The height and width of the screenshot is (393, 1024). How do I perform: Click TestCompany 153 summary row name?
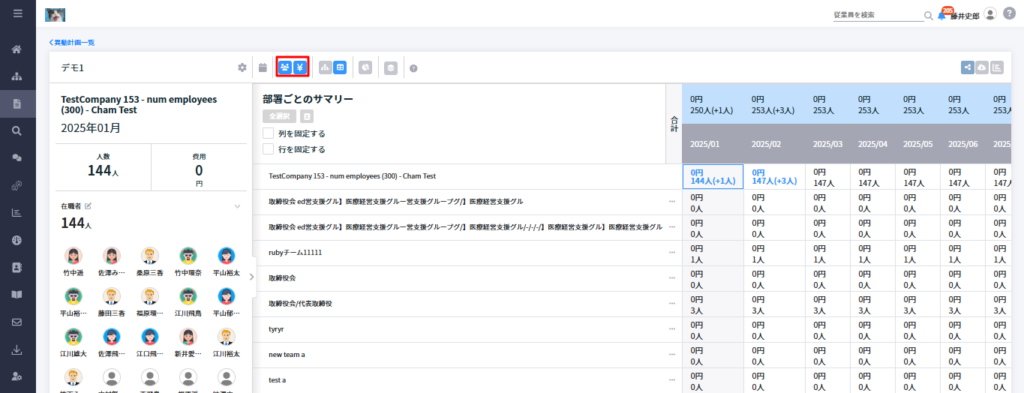[x=352, y=176]
